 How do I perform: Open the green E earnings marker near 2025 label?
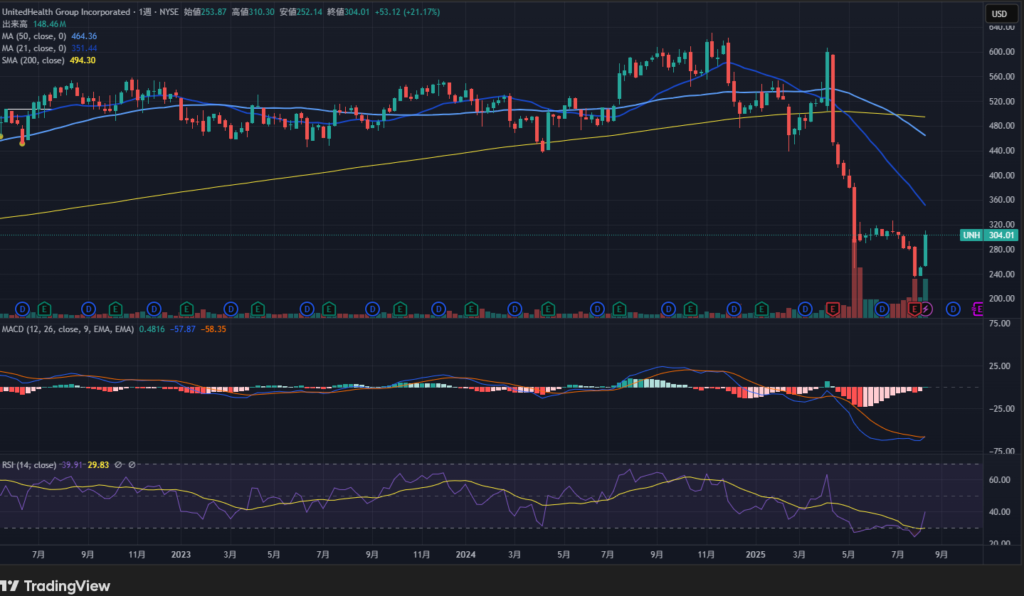[761, 309]
